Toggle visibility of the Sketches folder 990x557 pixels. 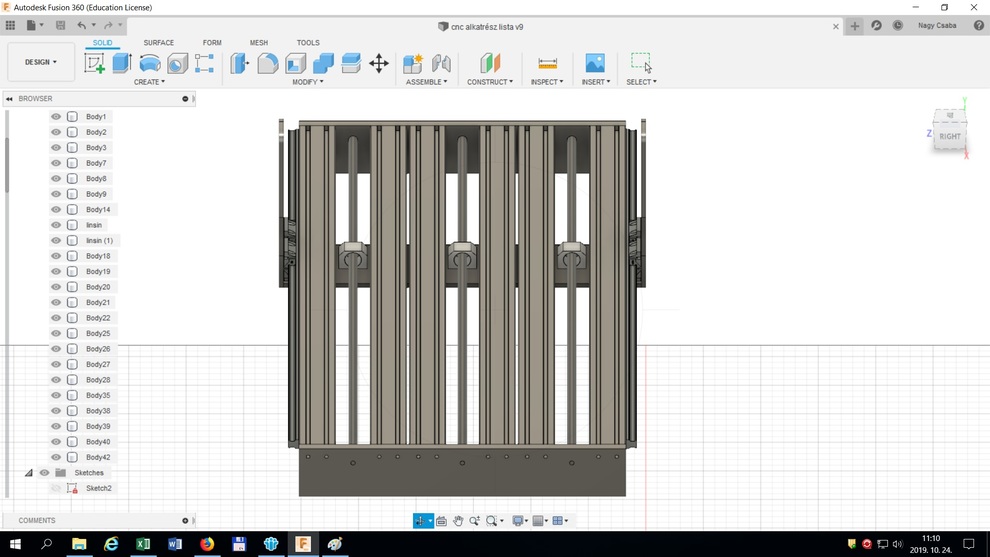point(44,473)
